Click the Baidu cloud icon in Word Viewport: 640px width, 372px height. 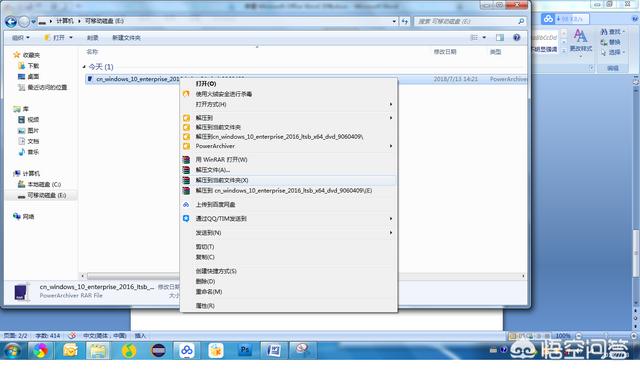coord(548,18)
